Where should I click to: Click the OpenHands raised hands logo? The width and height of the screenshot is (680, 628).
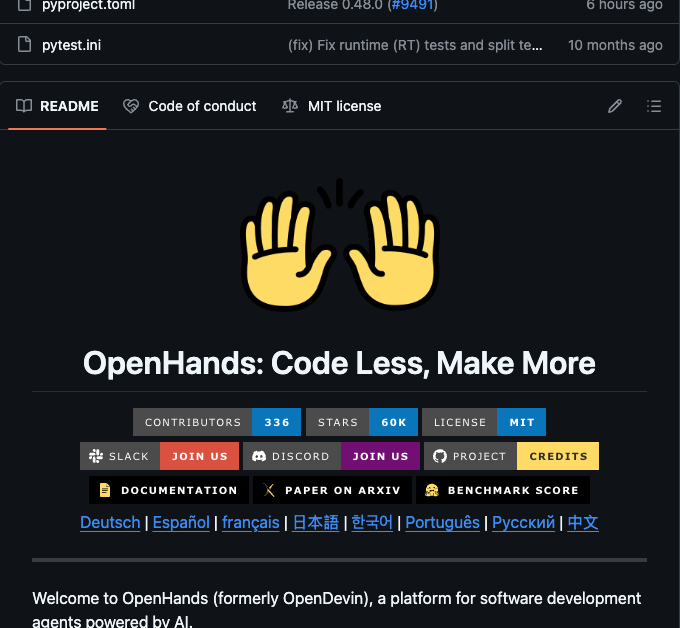(x=340, y=244)
